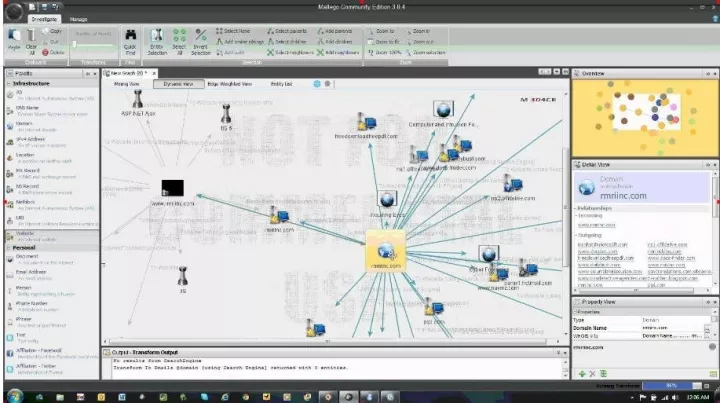This screenshot has height=403, width=720.
Task: Open the Manage ribbon tab
Action: [x=77, y=18]
